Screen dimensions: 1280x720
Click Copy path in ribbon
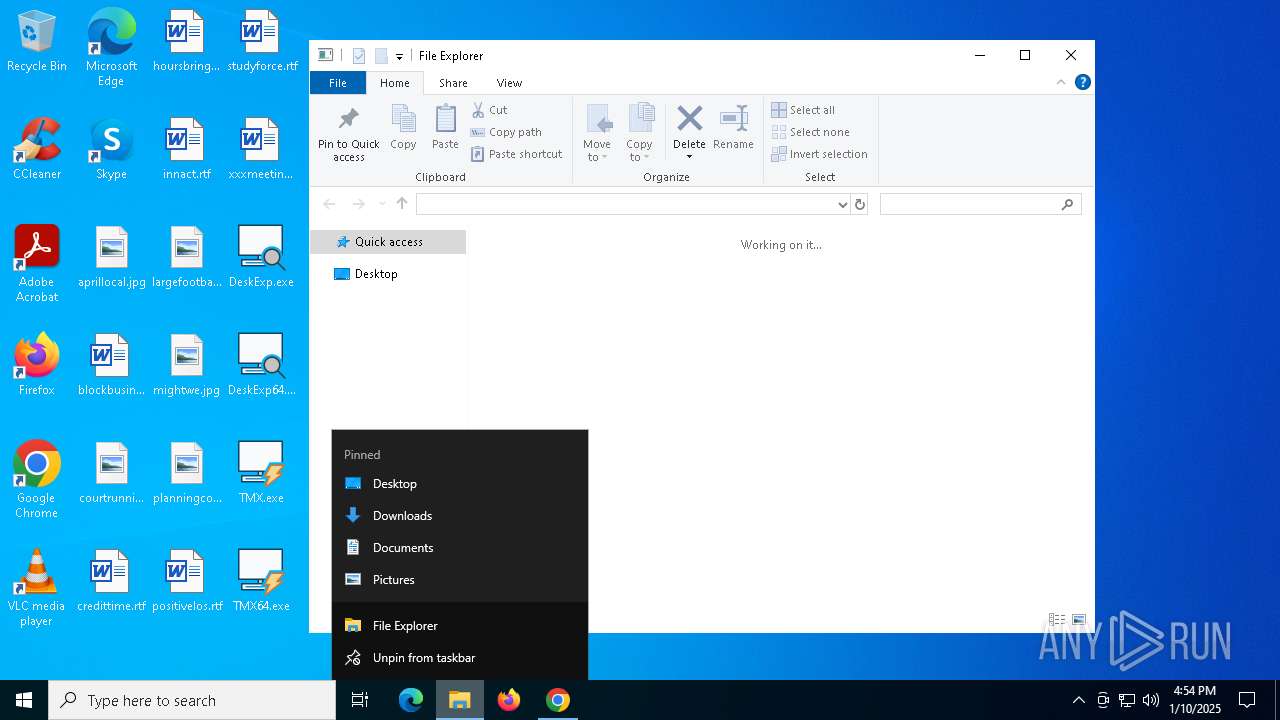[506, 132]
